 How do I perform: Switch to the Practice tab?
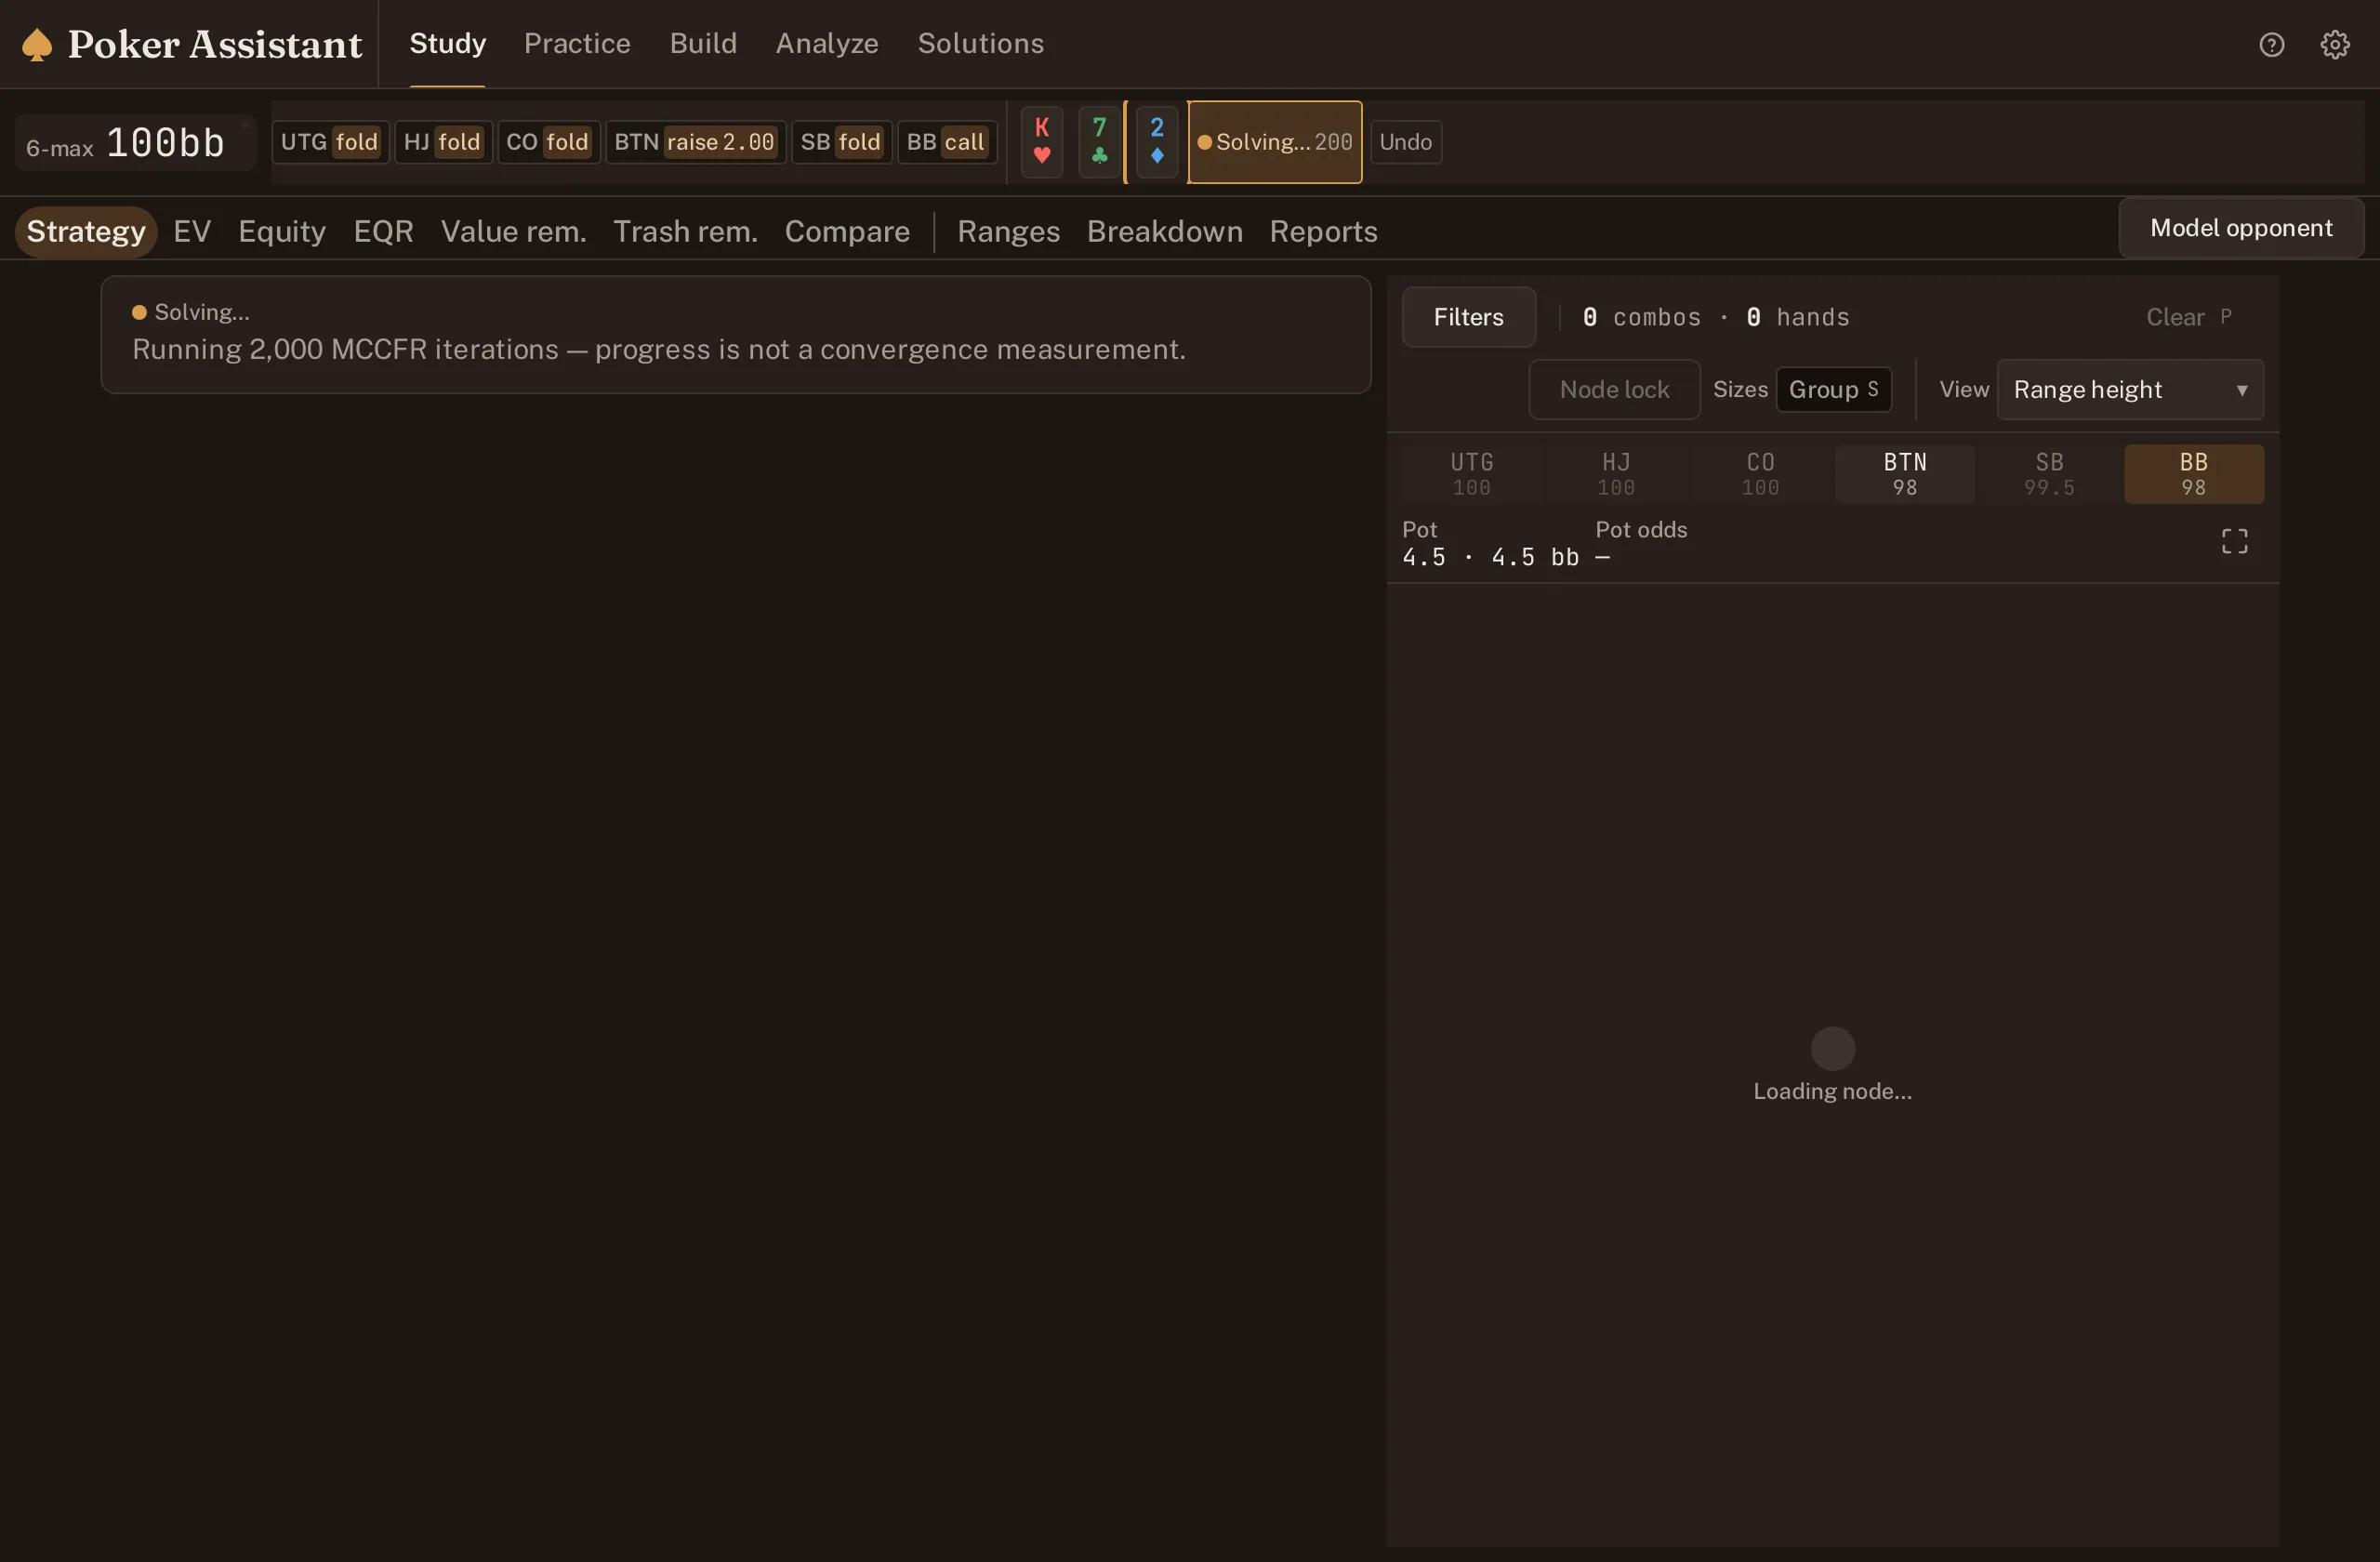(x=577, y=44)
